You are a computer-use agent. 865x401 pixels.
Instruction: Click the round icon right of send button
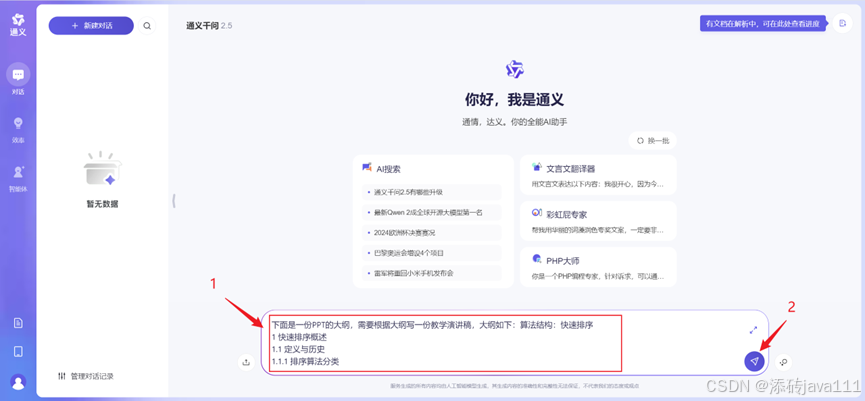coord(783,362)
